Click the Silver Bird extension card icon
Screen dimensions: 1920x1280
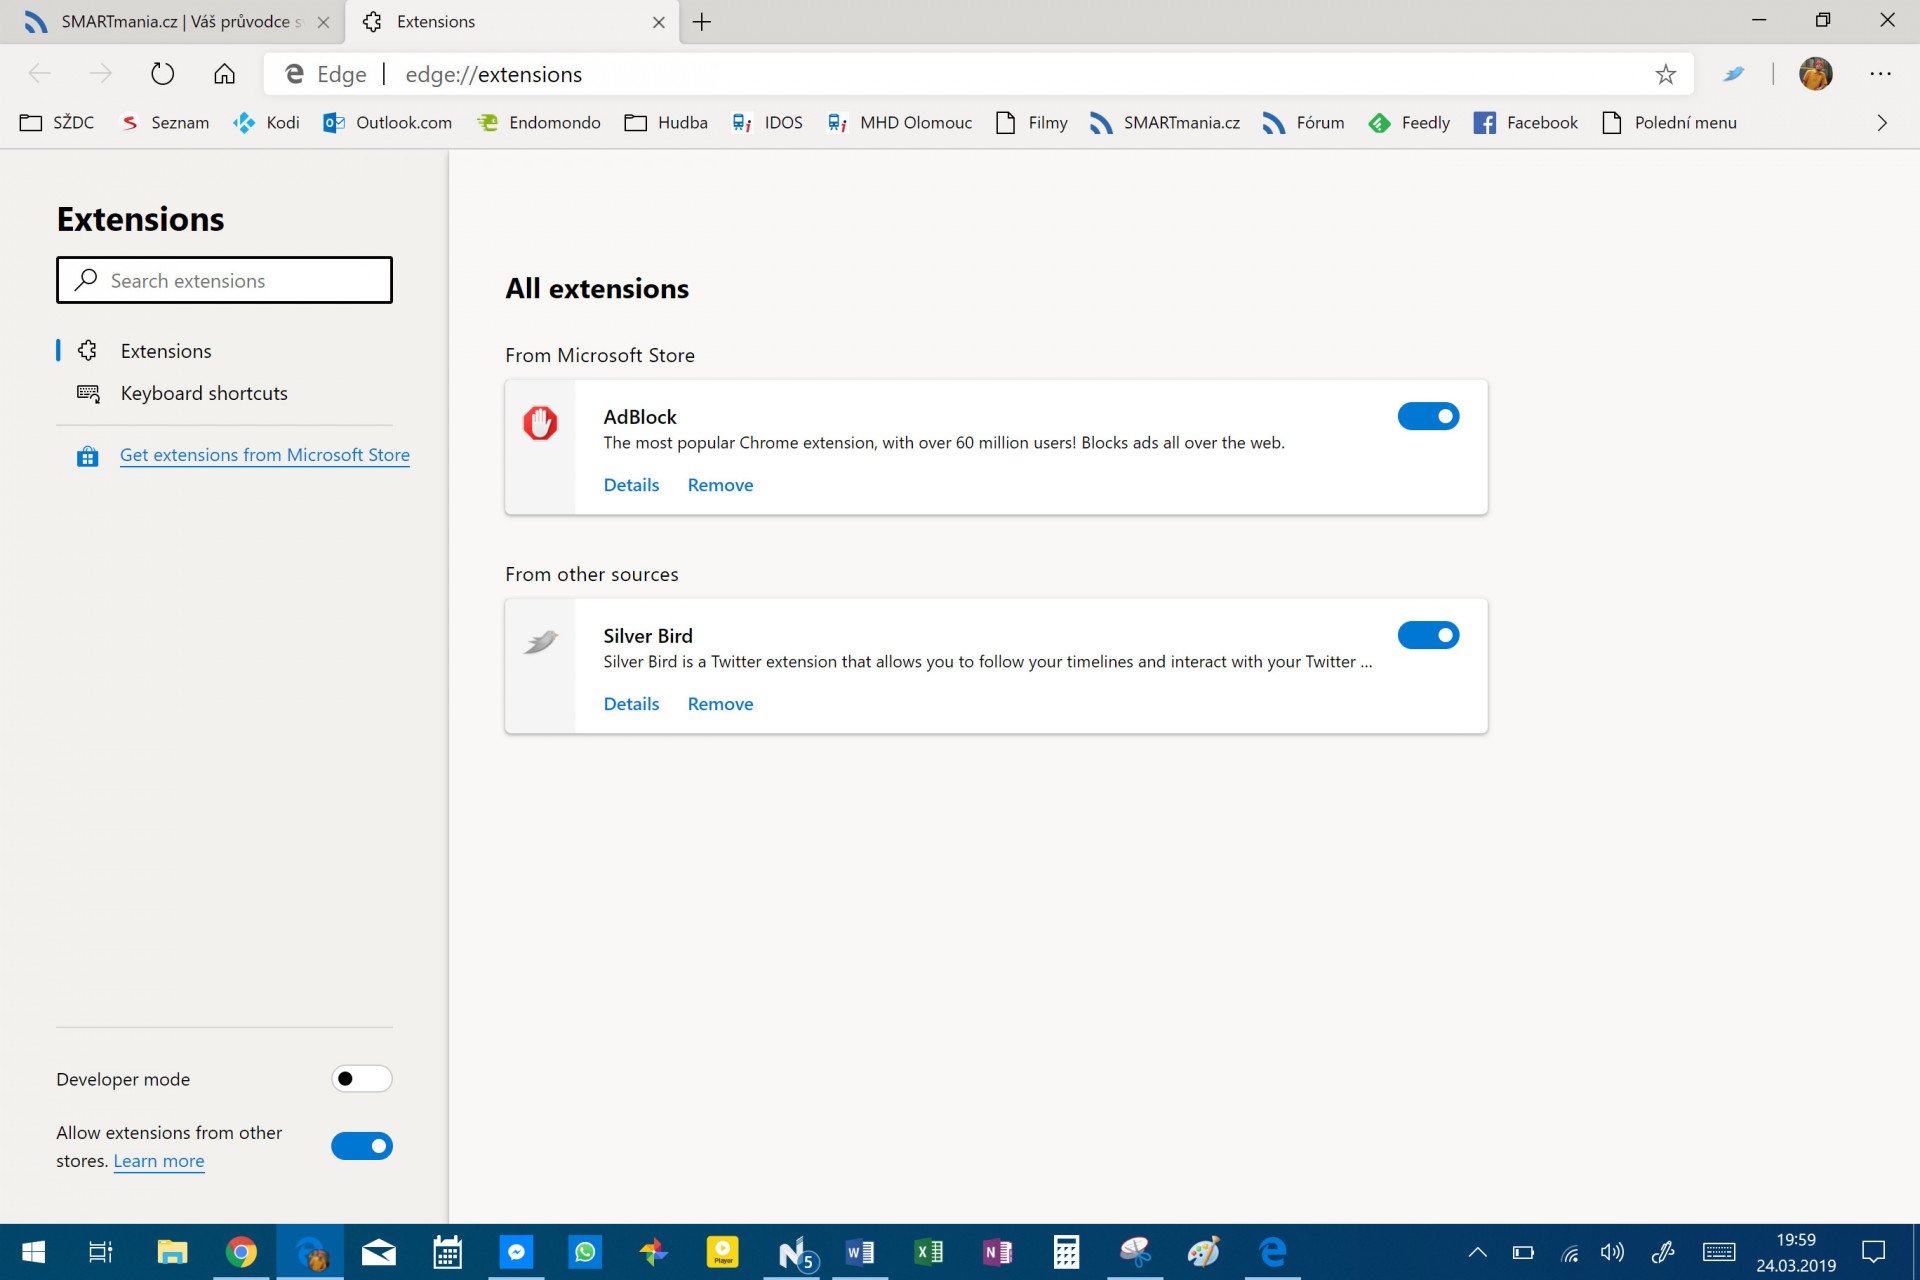point(540,641)
